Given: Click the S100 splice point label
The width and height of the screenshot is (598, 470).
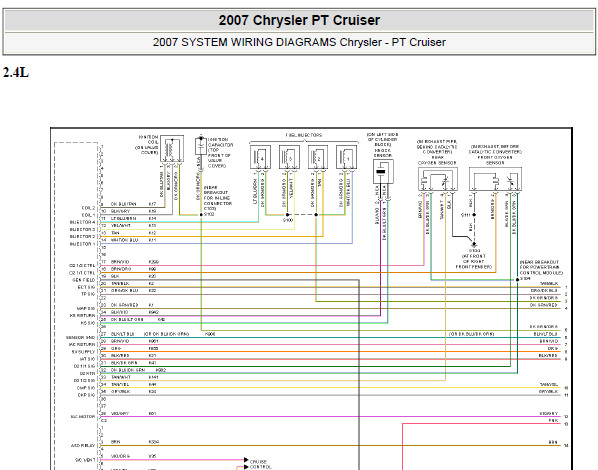Looking at the screenshot, I should click(x=288, y=220).
